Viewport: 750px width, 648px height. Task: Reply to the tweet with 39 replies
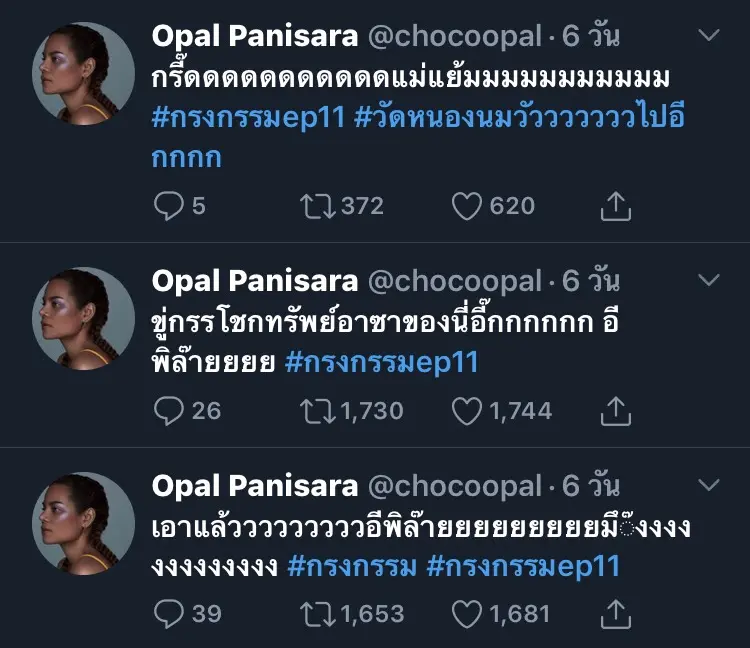[x=169, y=613]
